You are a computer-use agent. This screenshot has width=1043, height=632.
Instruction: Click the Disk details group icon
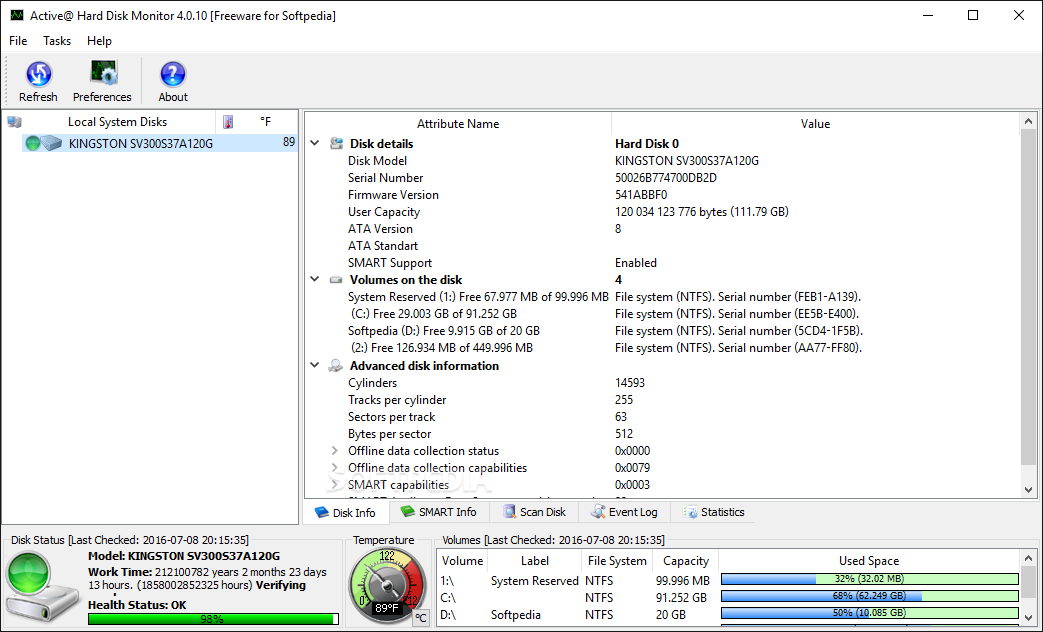pos(337,144)
